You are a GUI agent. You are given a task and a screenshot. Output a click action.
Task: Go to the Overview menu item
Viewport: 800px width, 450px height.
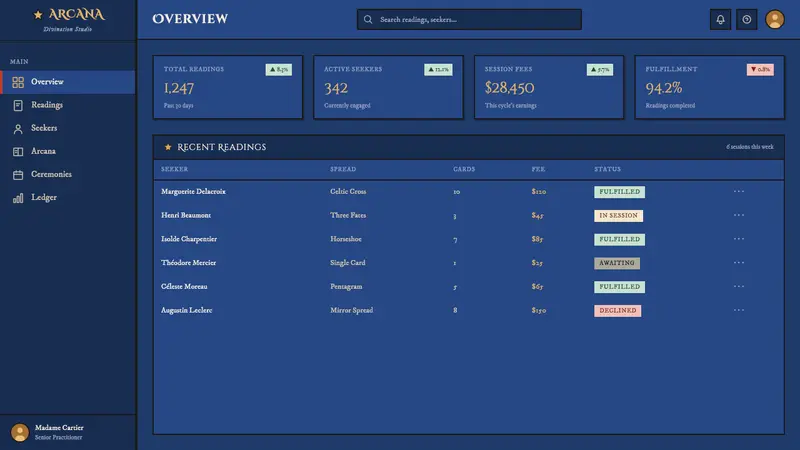68,82
